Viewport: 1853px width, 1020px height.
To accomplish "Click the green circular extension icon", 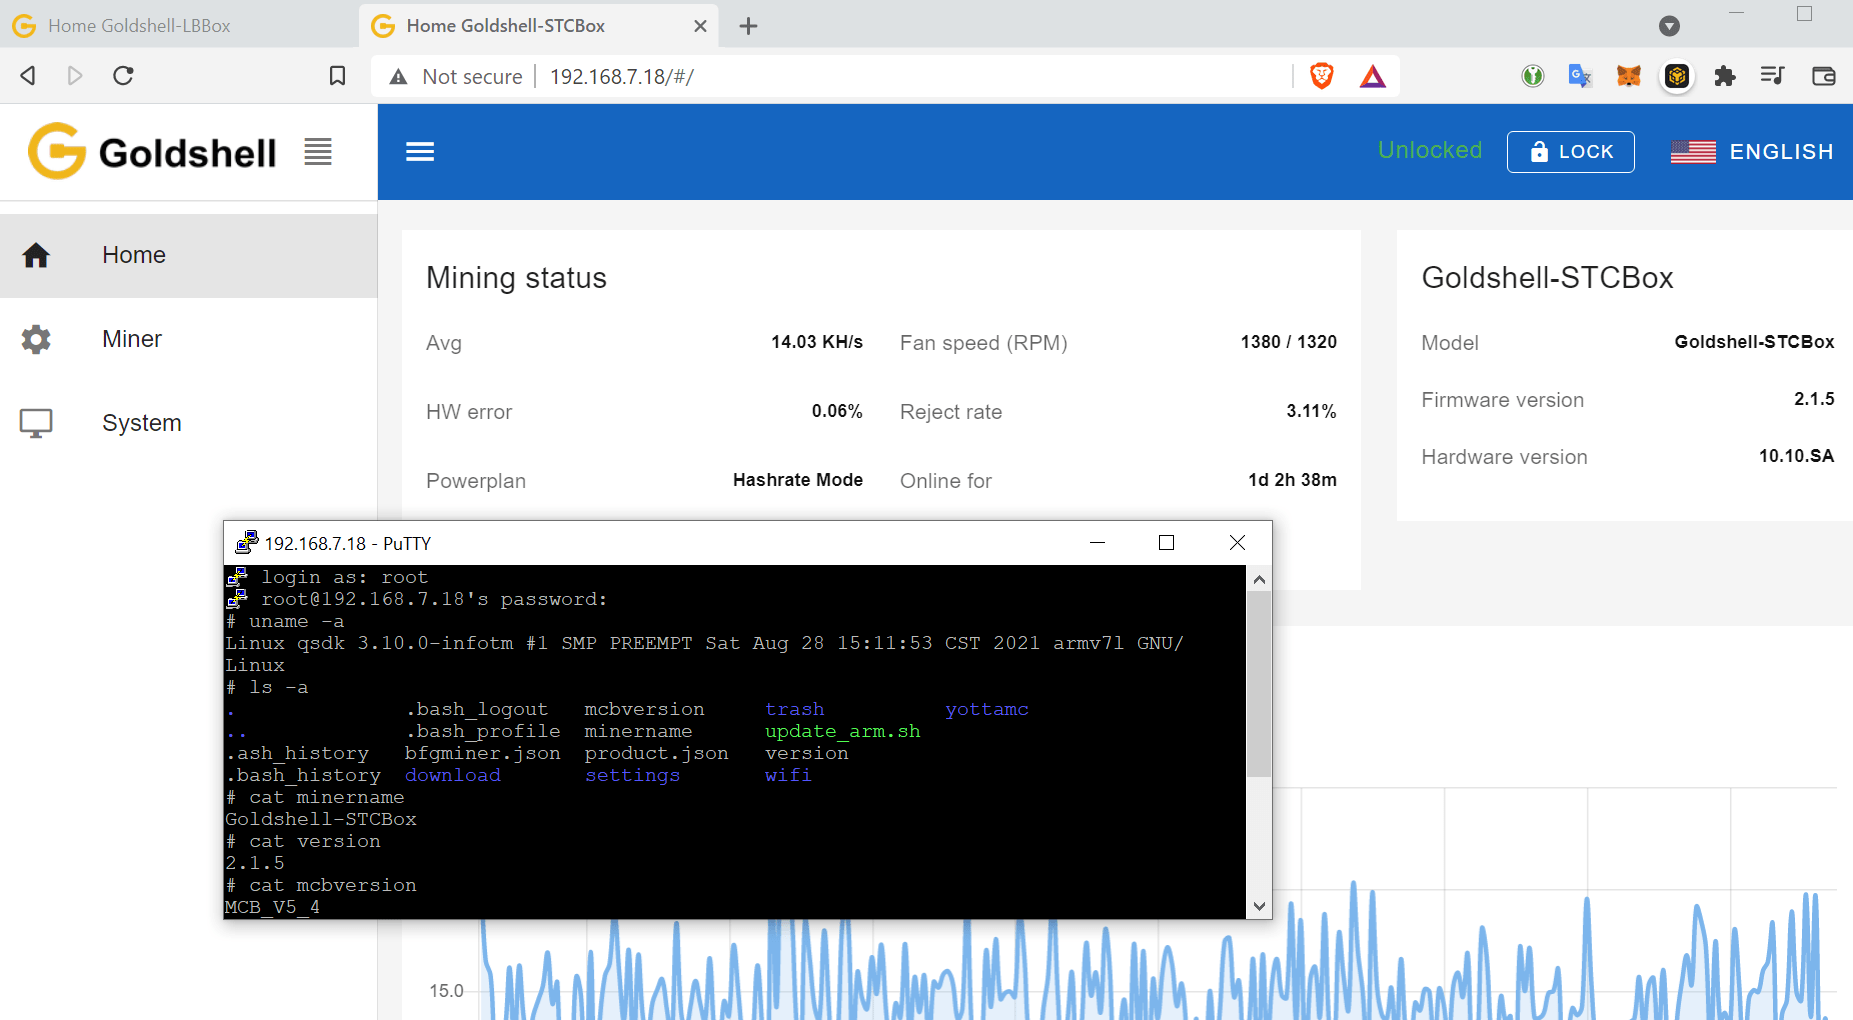I will pos(1533,76).
